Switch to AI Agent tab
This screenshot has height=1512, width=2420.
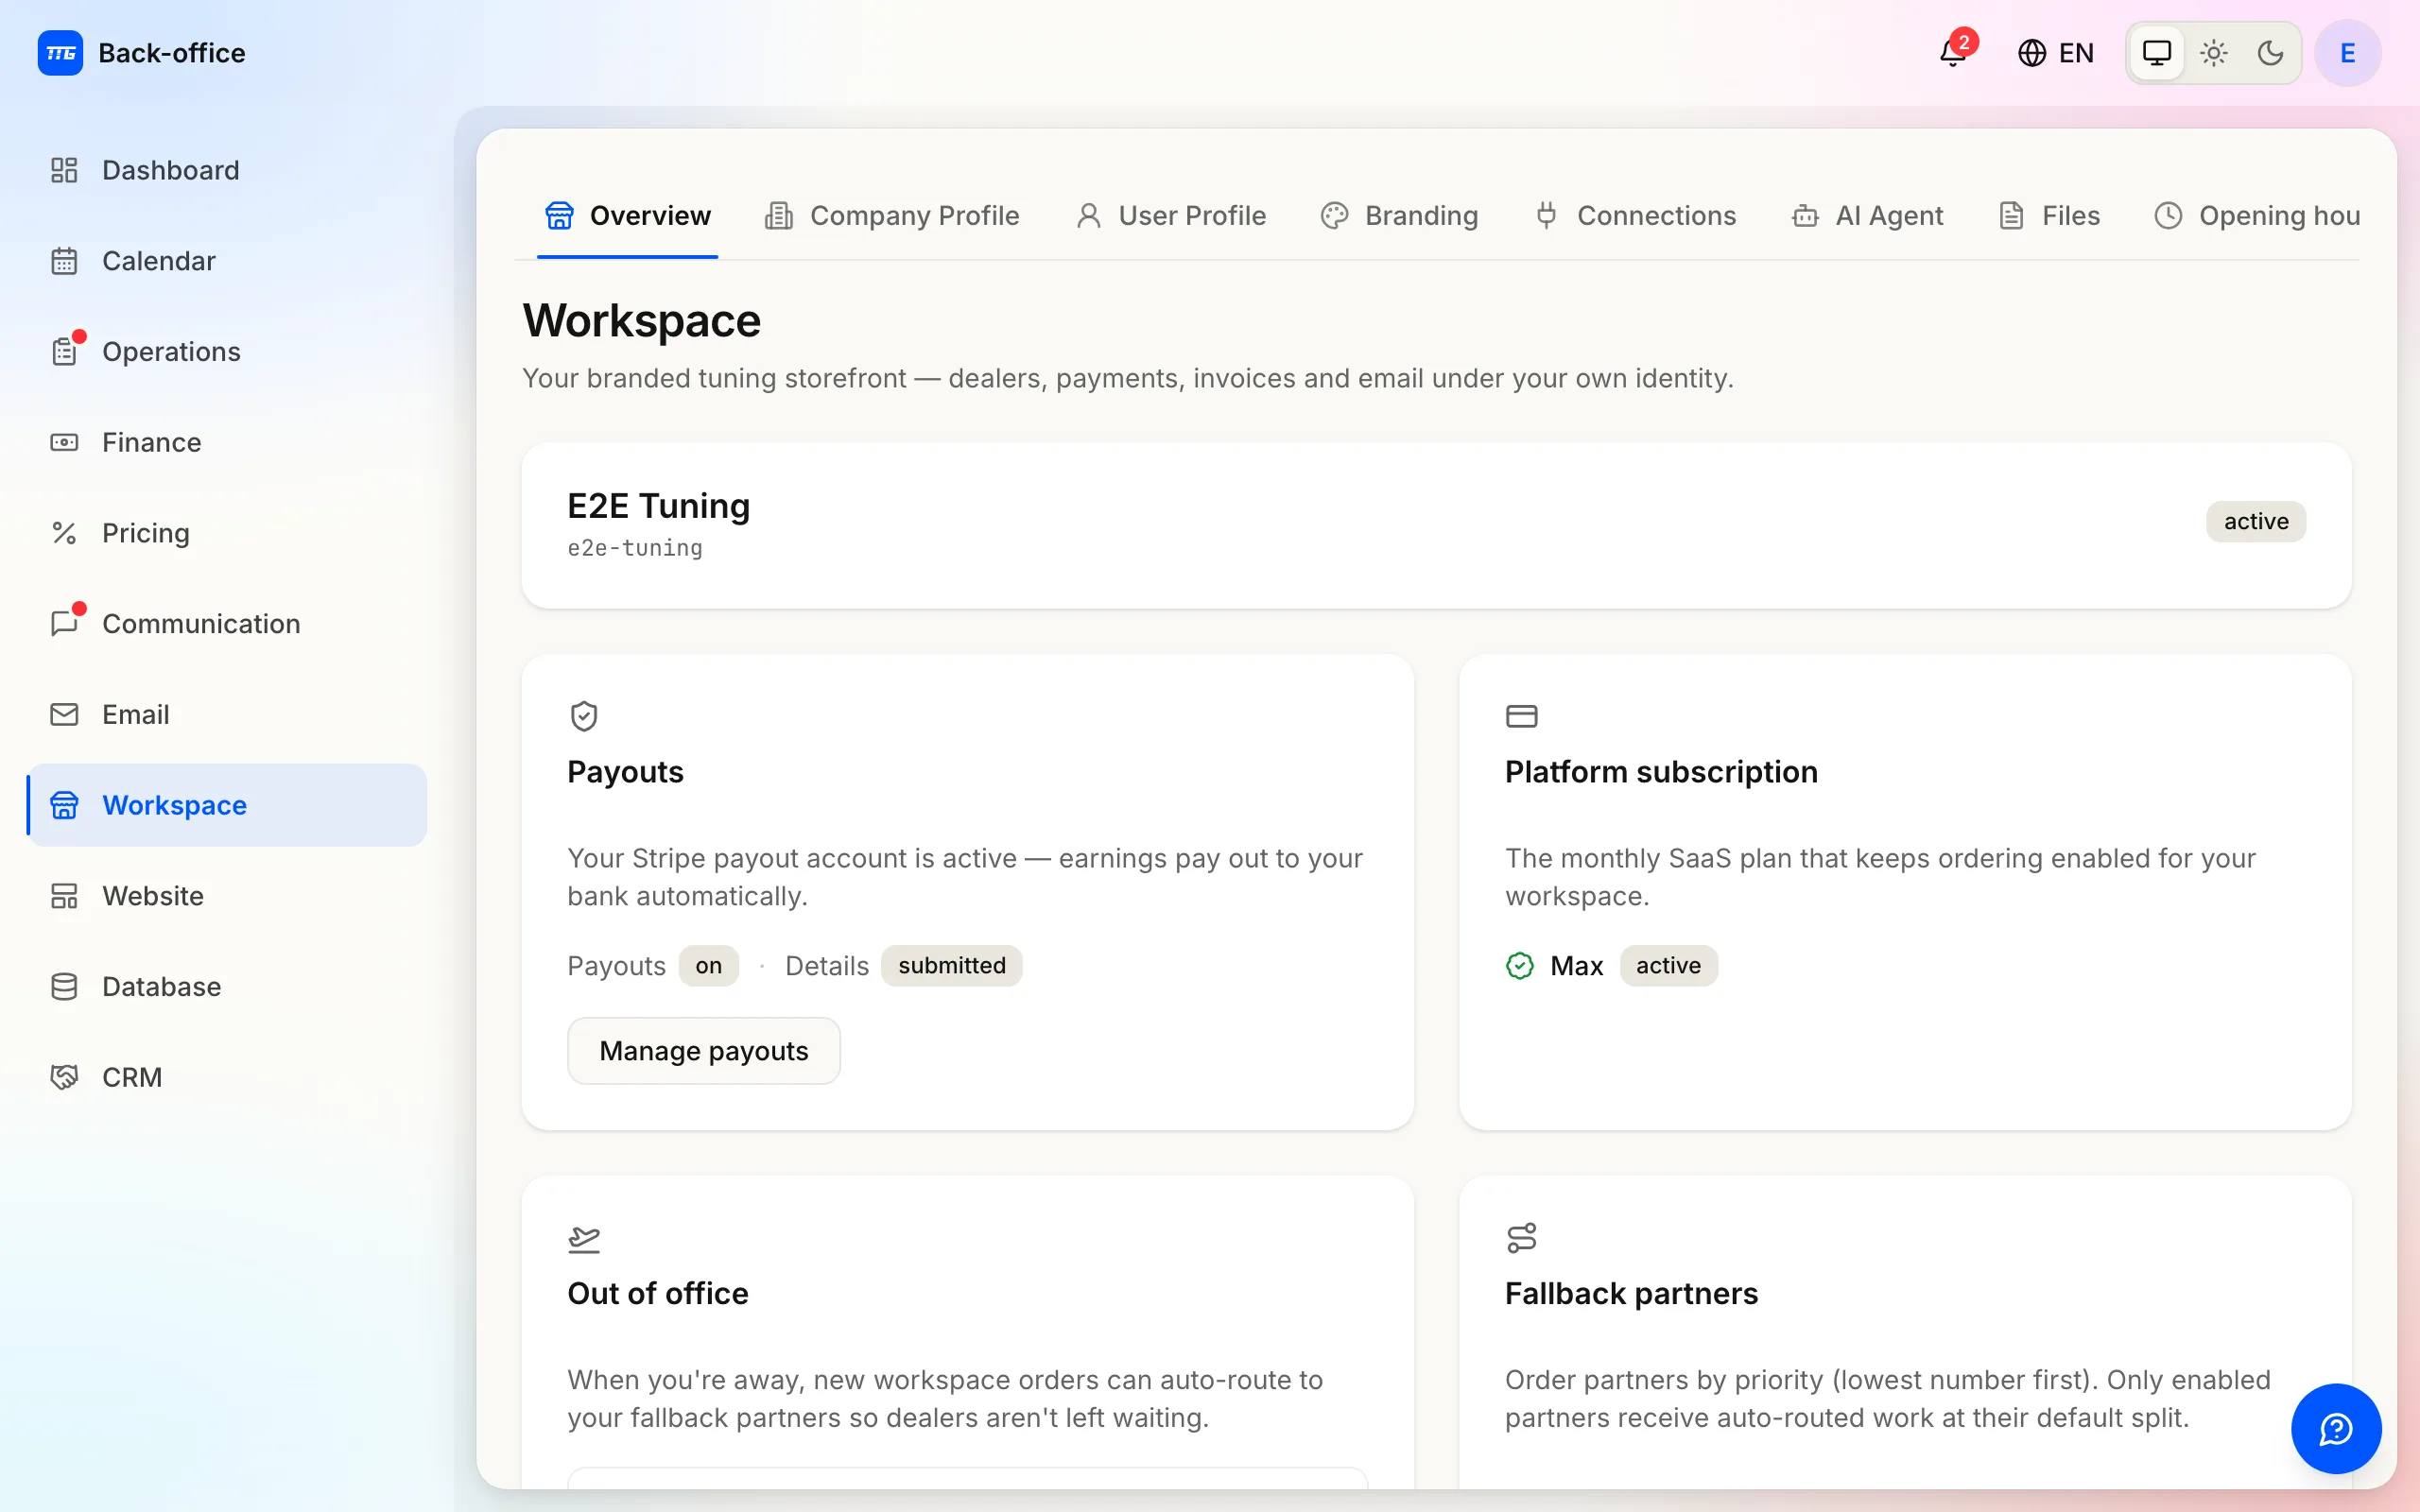pyautogui.click(x=1866, y=216)
